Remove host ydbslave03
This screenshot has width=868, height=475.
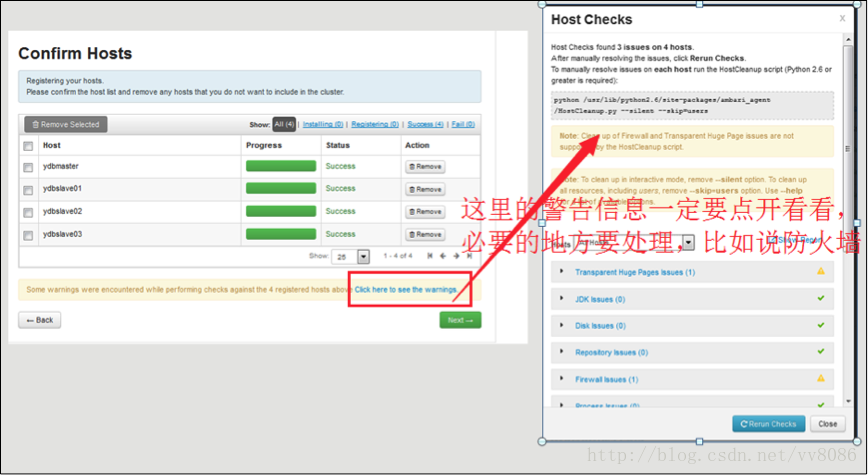pyautogui.click(x=425, y=234)
